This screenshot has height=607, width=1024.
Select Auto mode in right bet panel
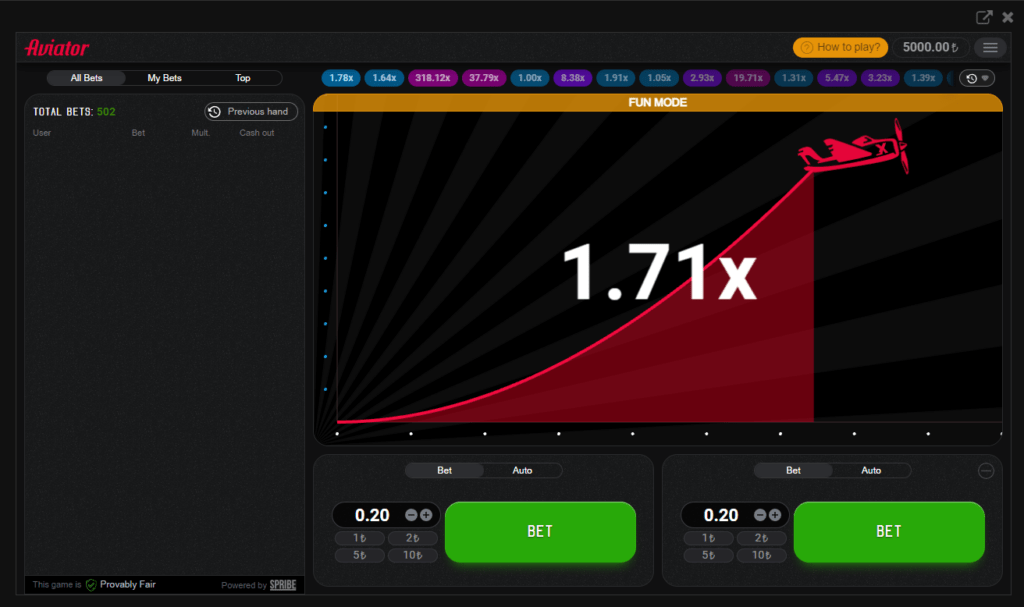[871, 470]
